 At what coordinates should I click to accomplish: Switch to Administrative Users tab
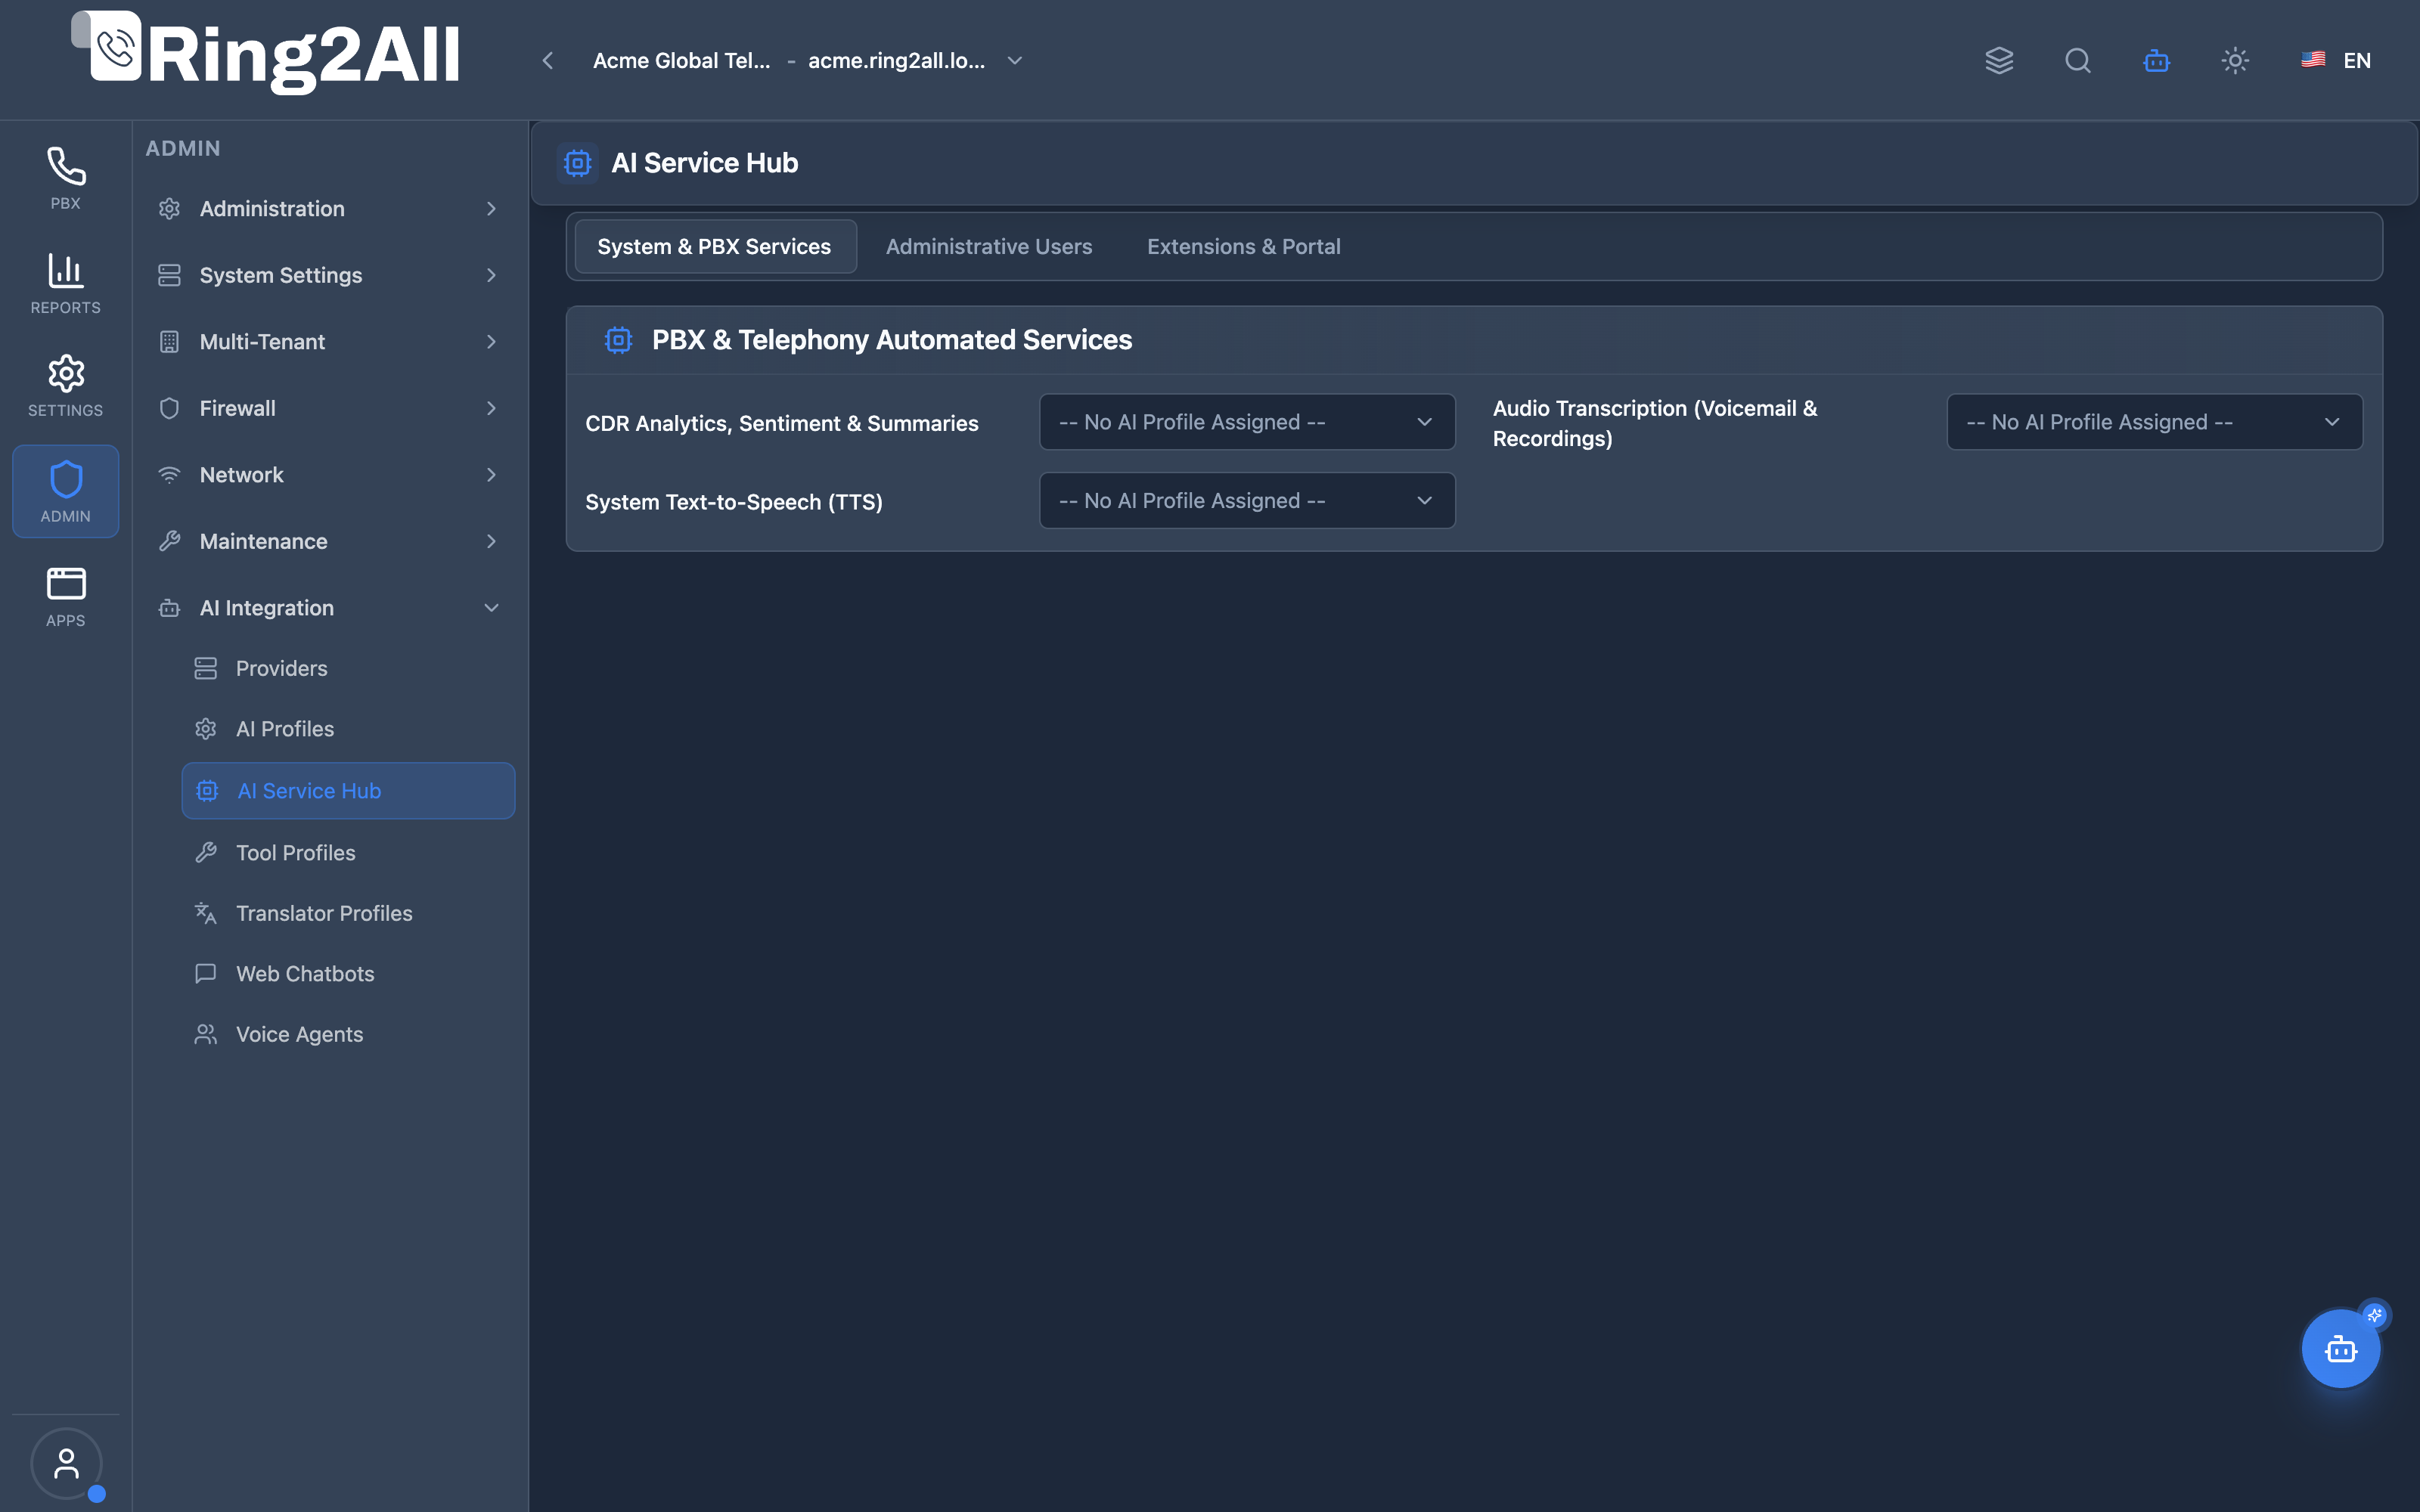(988, 246)
